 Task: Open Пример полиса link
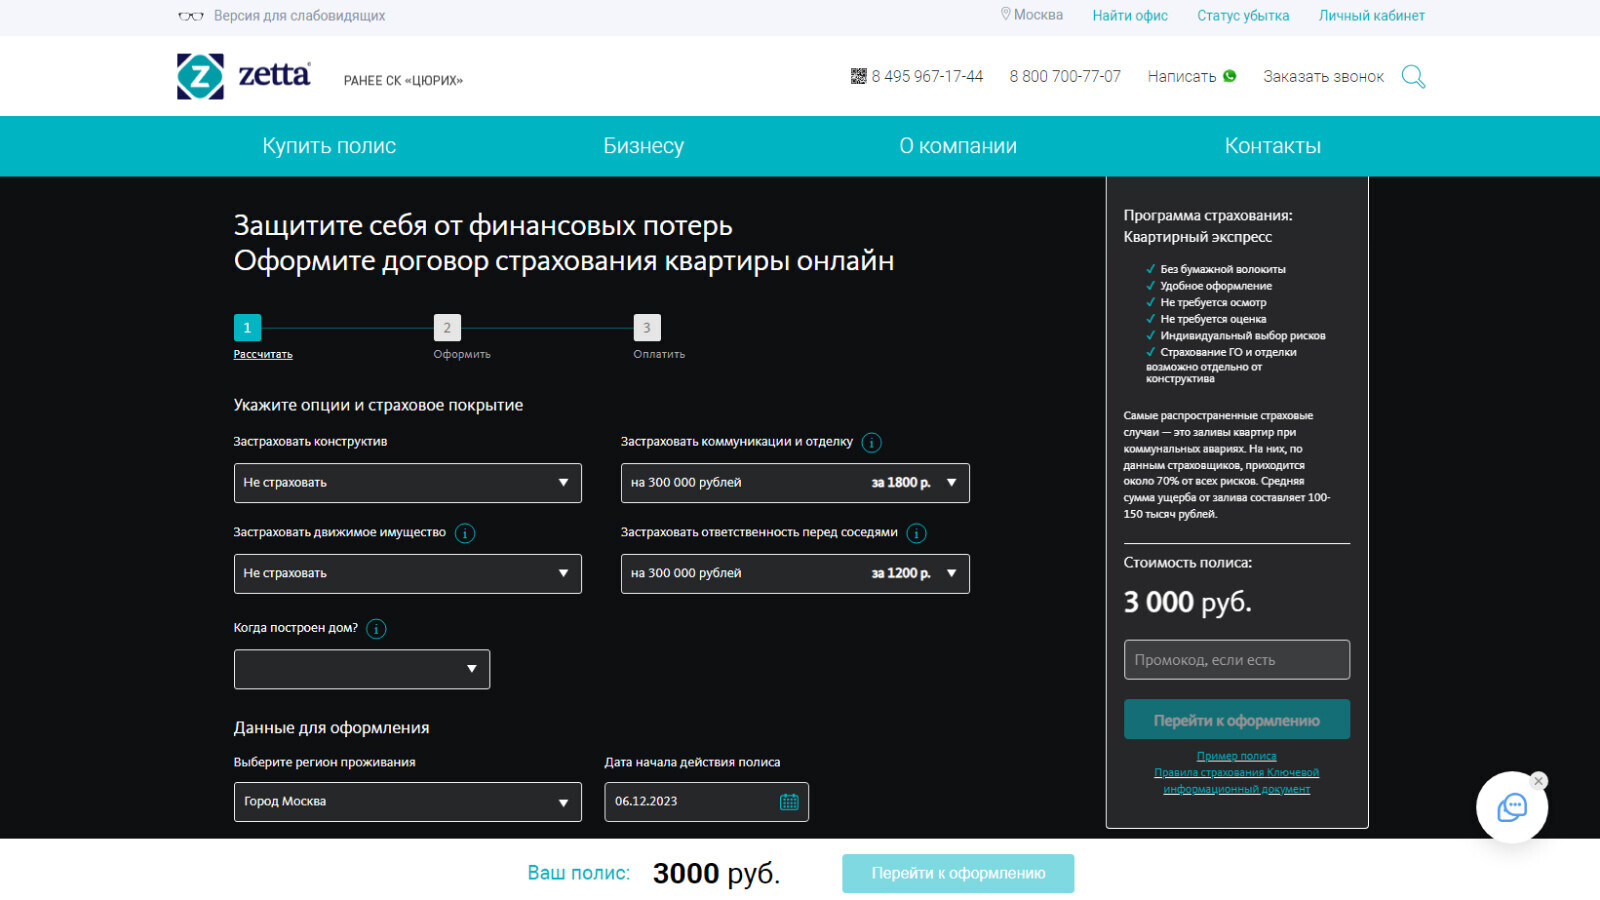pyautogui.click(x=1237, y=756)
